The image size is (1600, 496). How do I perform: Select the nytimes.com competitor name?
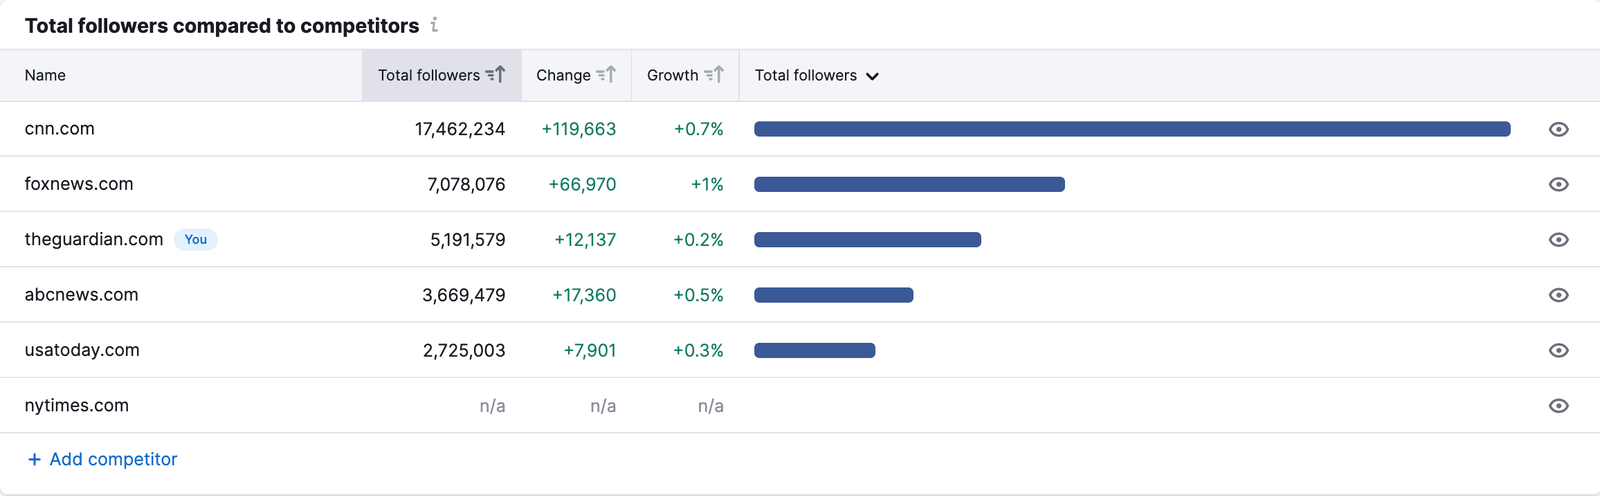click(x=77, y=406)
